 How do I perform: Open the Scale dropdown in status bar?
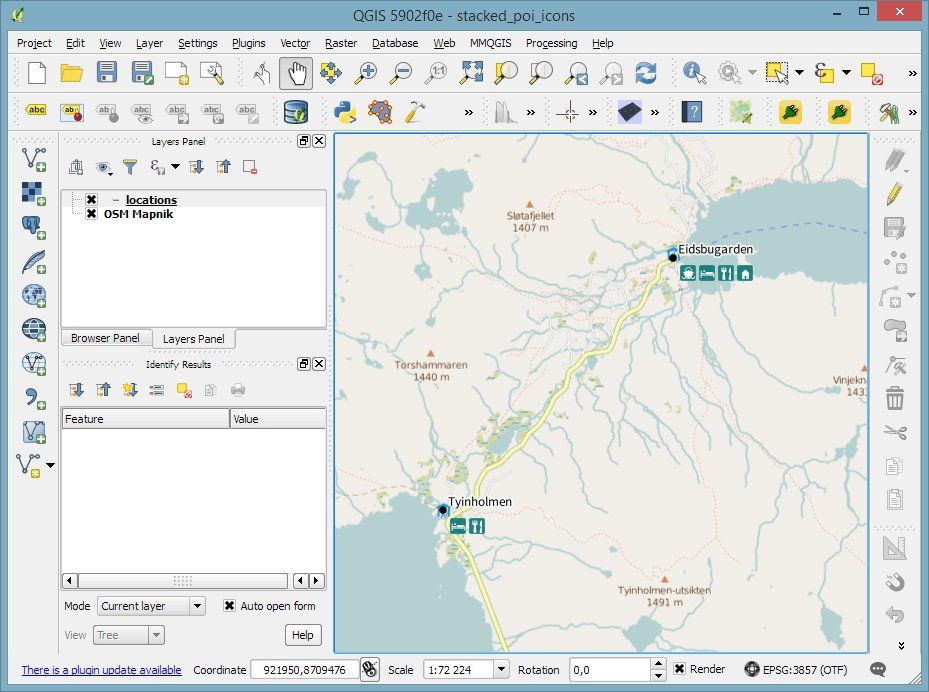501,669
